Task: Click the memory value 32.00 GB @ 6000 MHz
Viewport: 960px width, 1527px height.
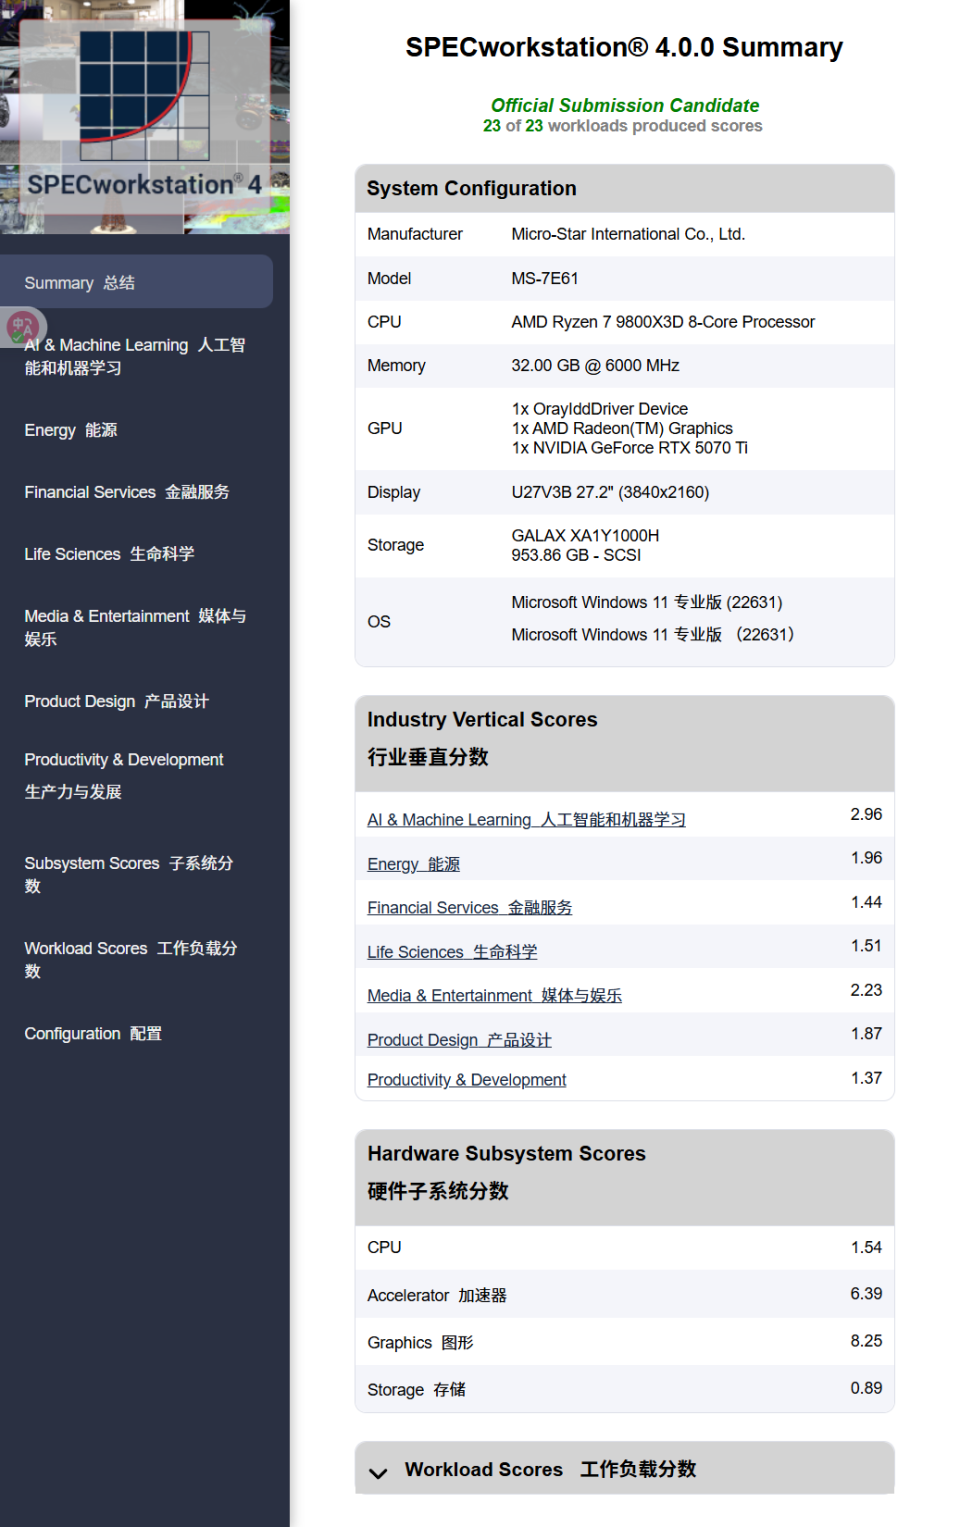Action: coord(595,366)
